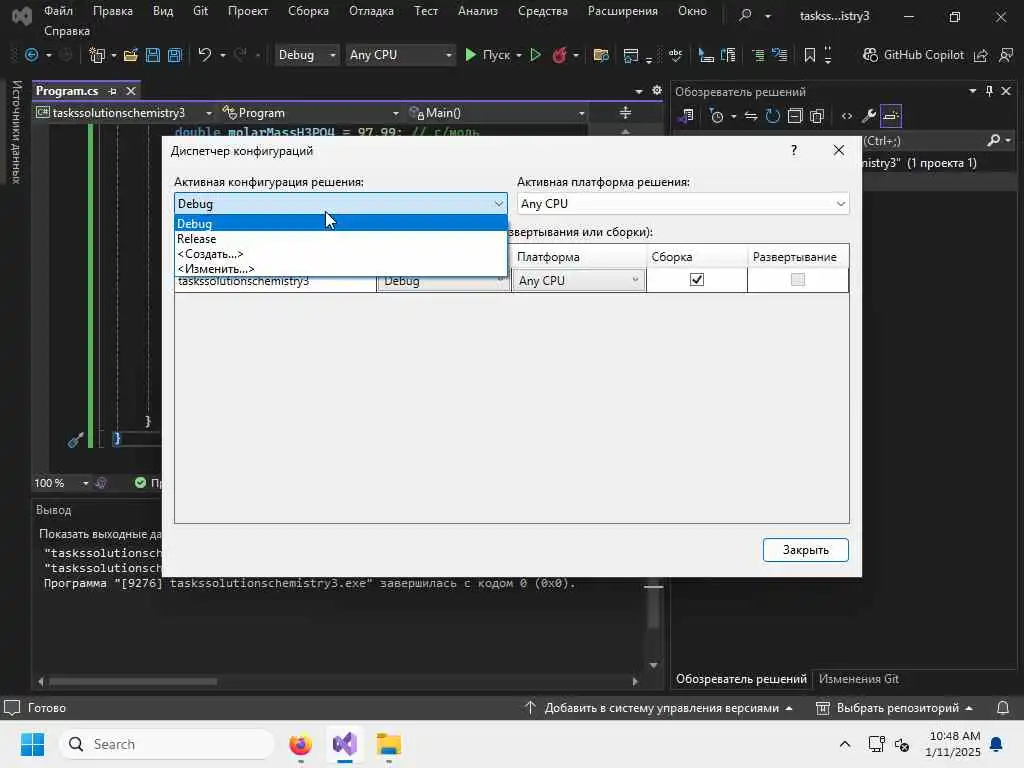
Task: Click the folder browse icon after Hot Reload
Action: coord(601,55)
